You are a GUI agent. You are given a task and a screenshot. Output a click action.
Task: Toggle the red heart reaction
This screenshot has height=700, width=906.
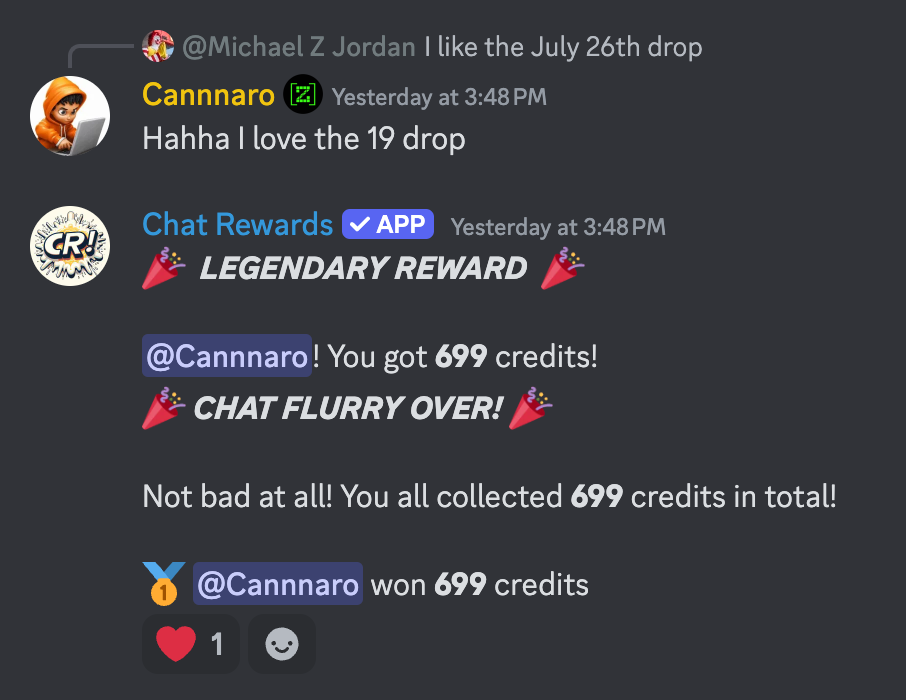click(191, 644)
